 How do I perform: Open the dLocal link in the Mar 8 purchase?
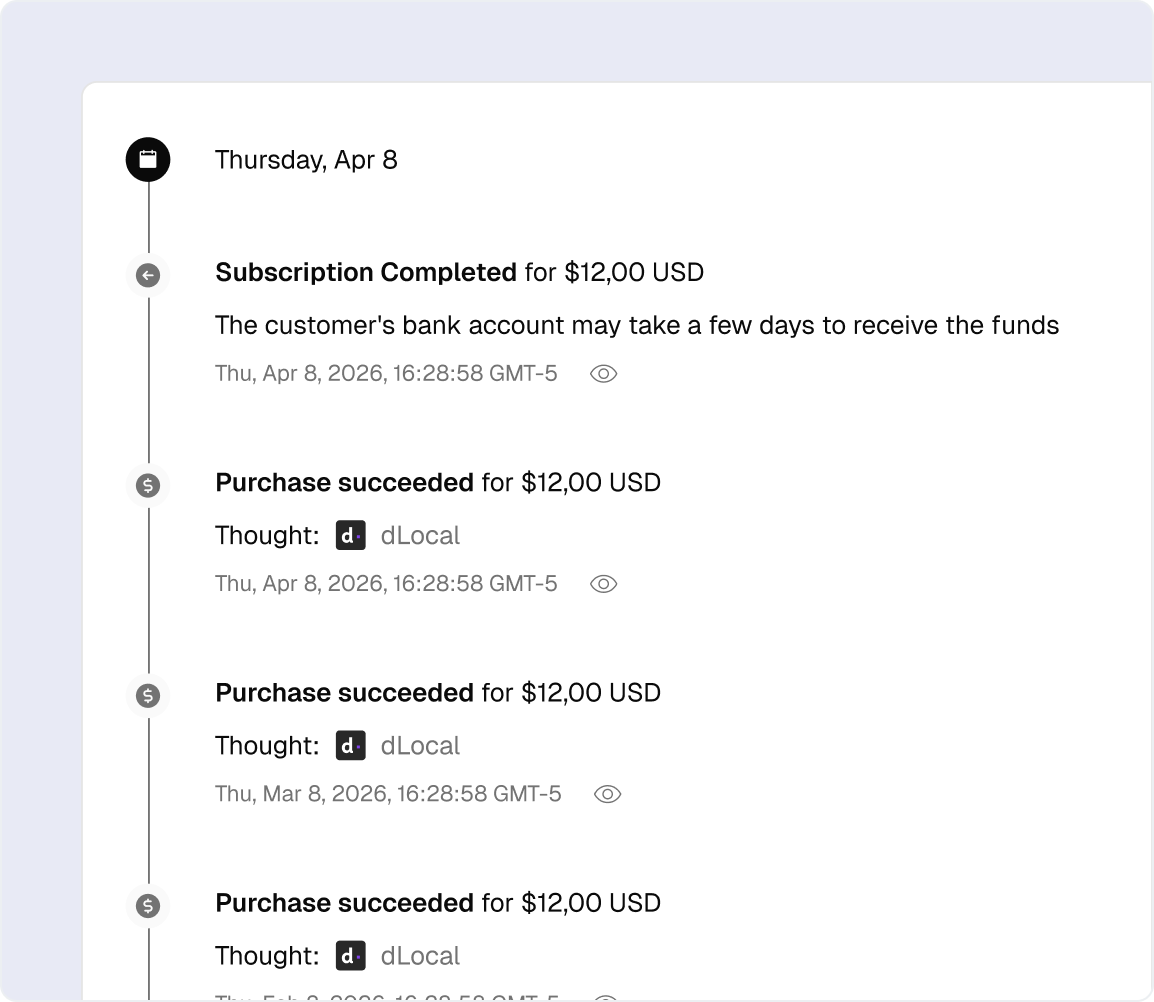(420, 746)
